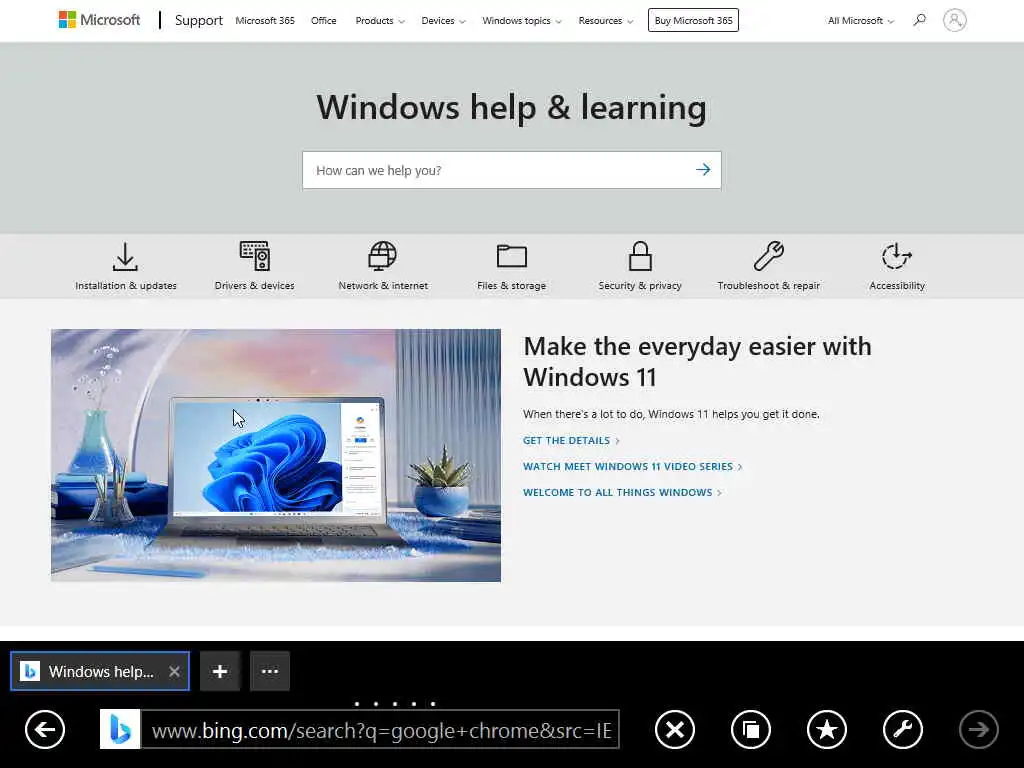Click the Make the everyday easier heading
This screenshot has width=1024, height=768.
click(697, 362)
